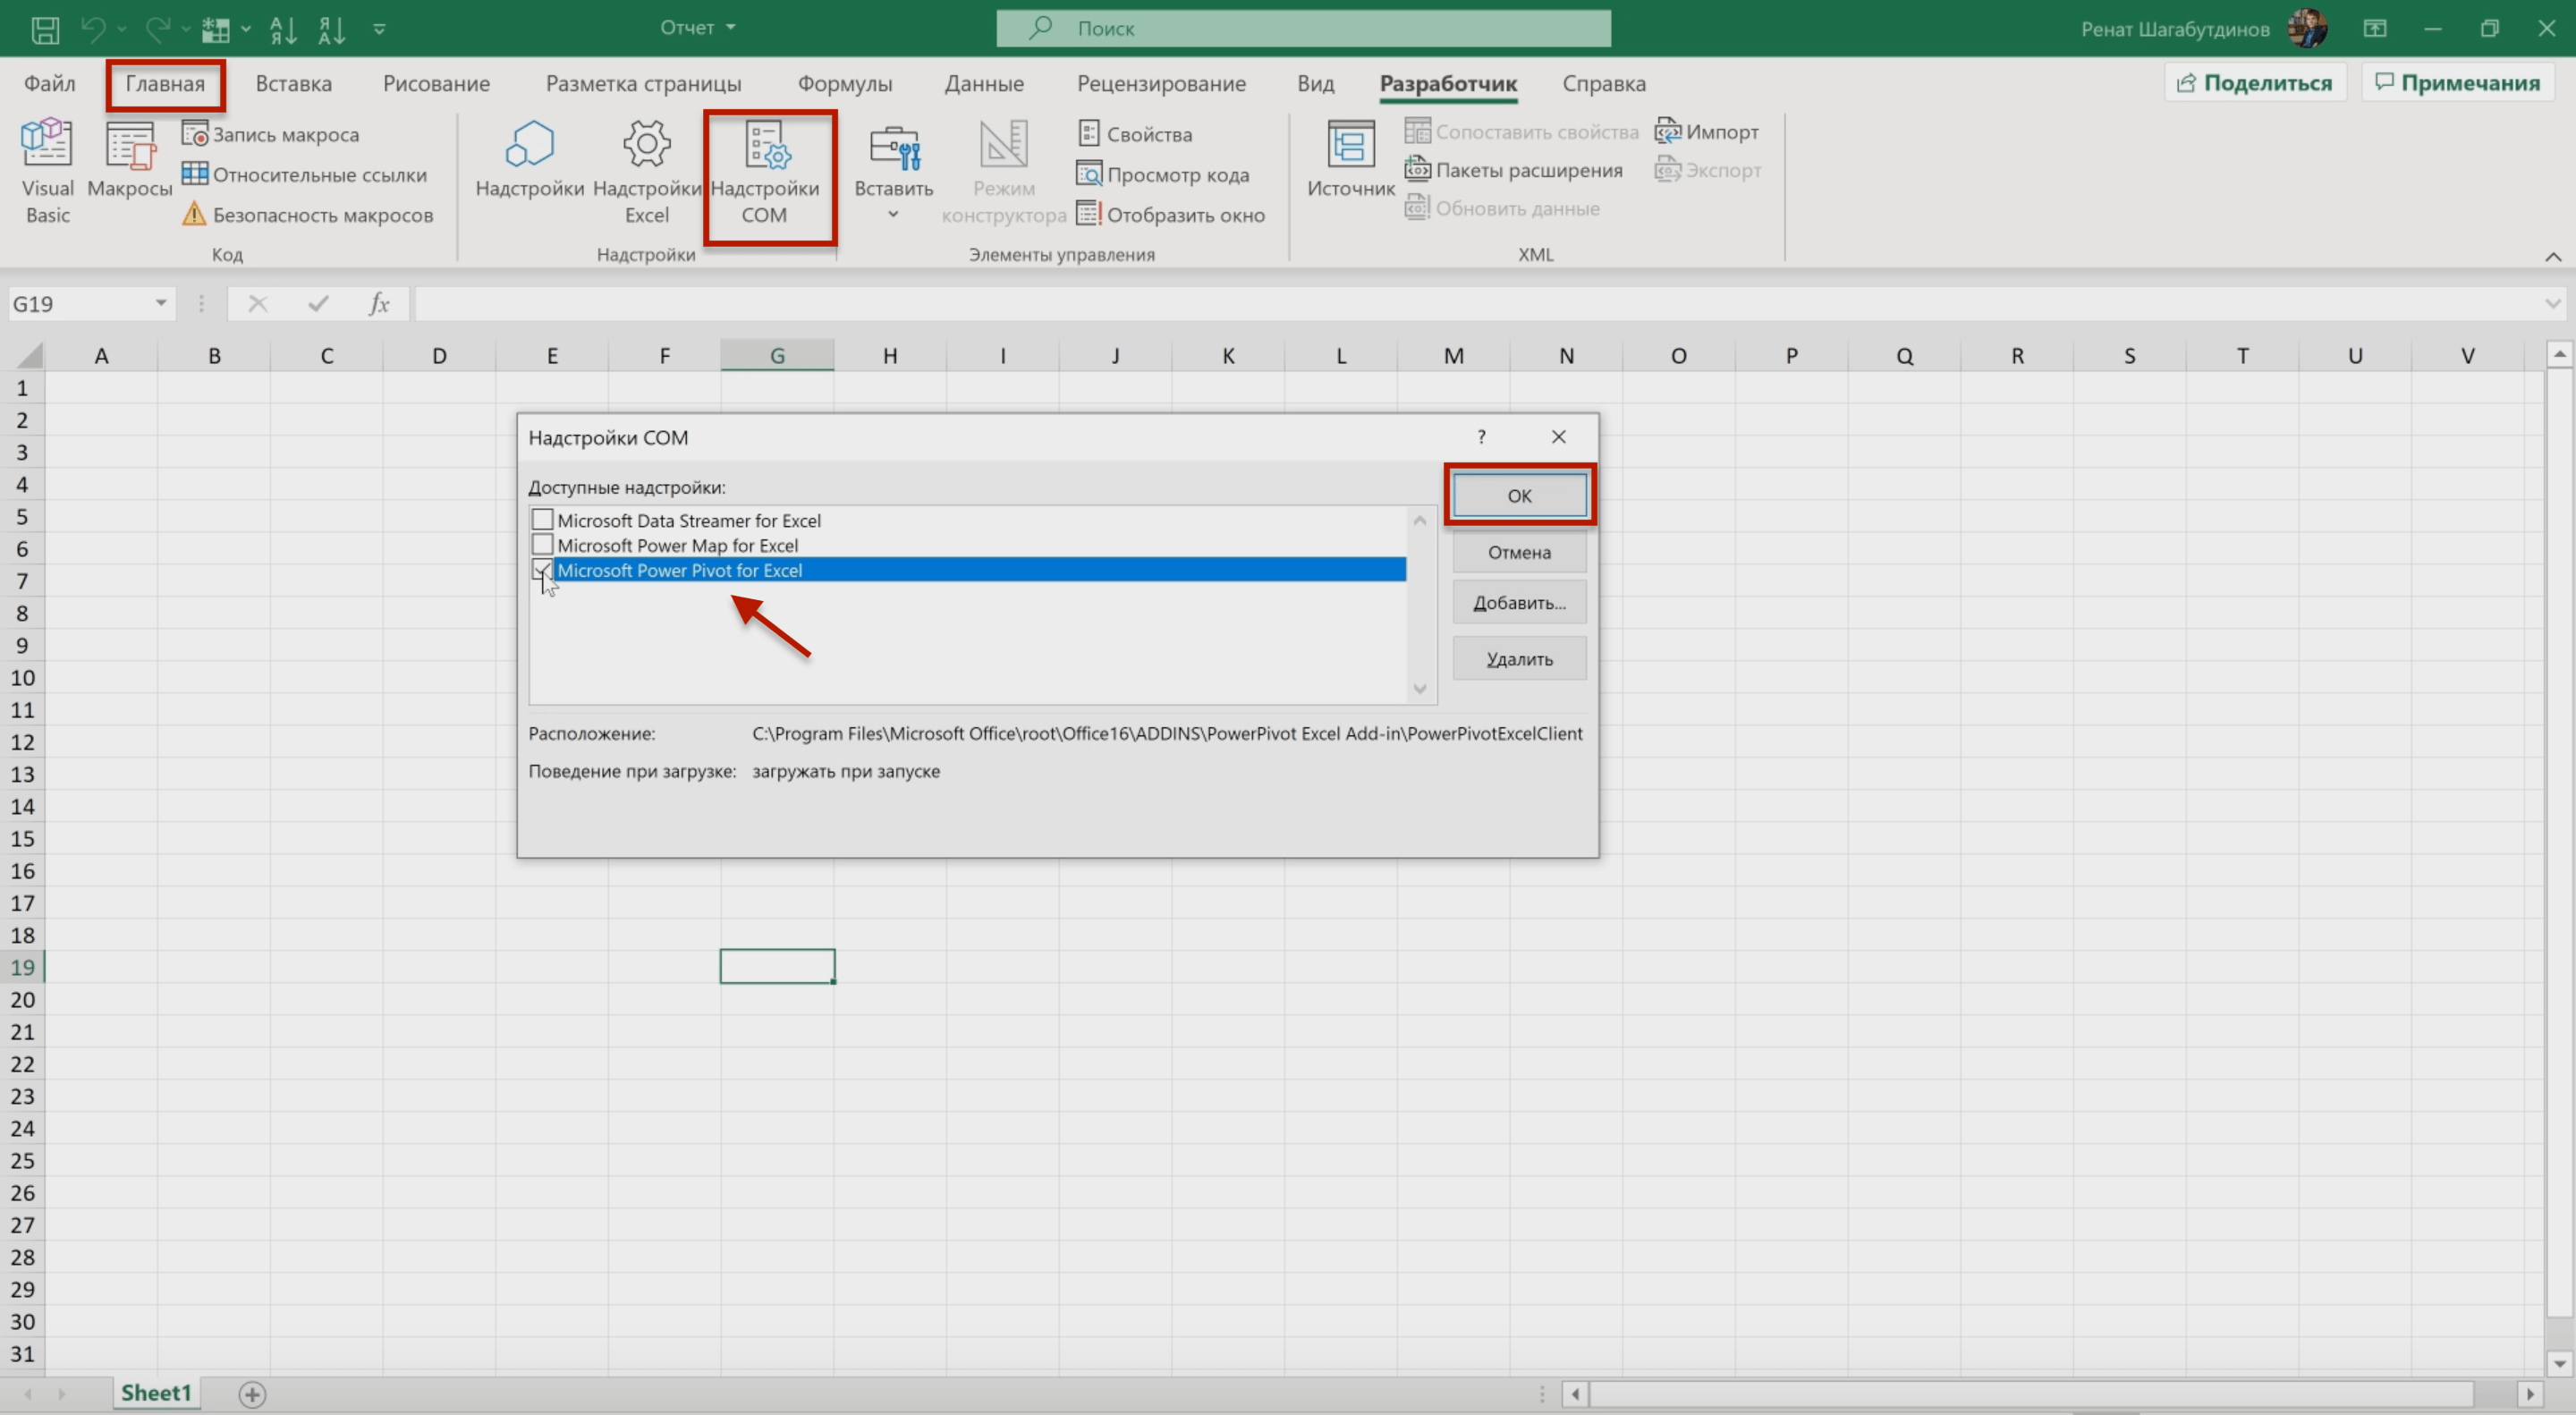Toggle Microsoft Data Streamer for Excel checkbox

542,520
